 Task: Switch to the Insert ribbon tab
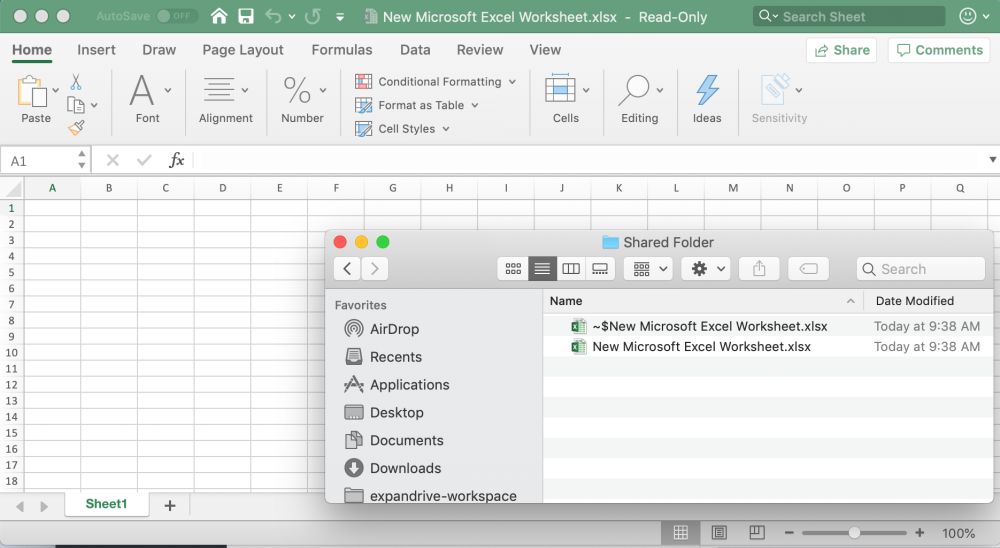96,50
